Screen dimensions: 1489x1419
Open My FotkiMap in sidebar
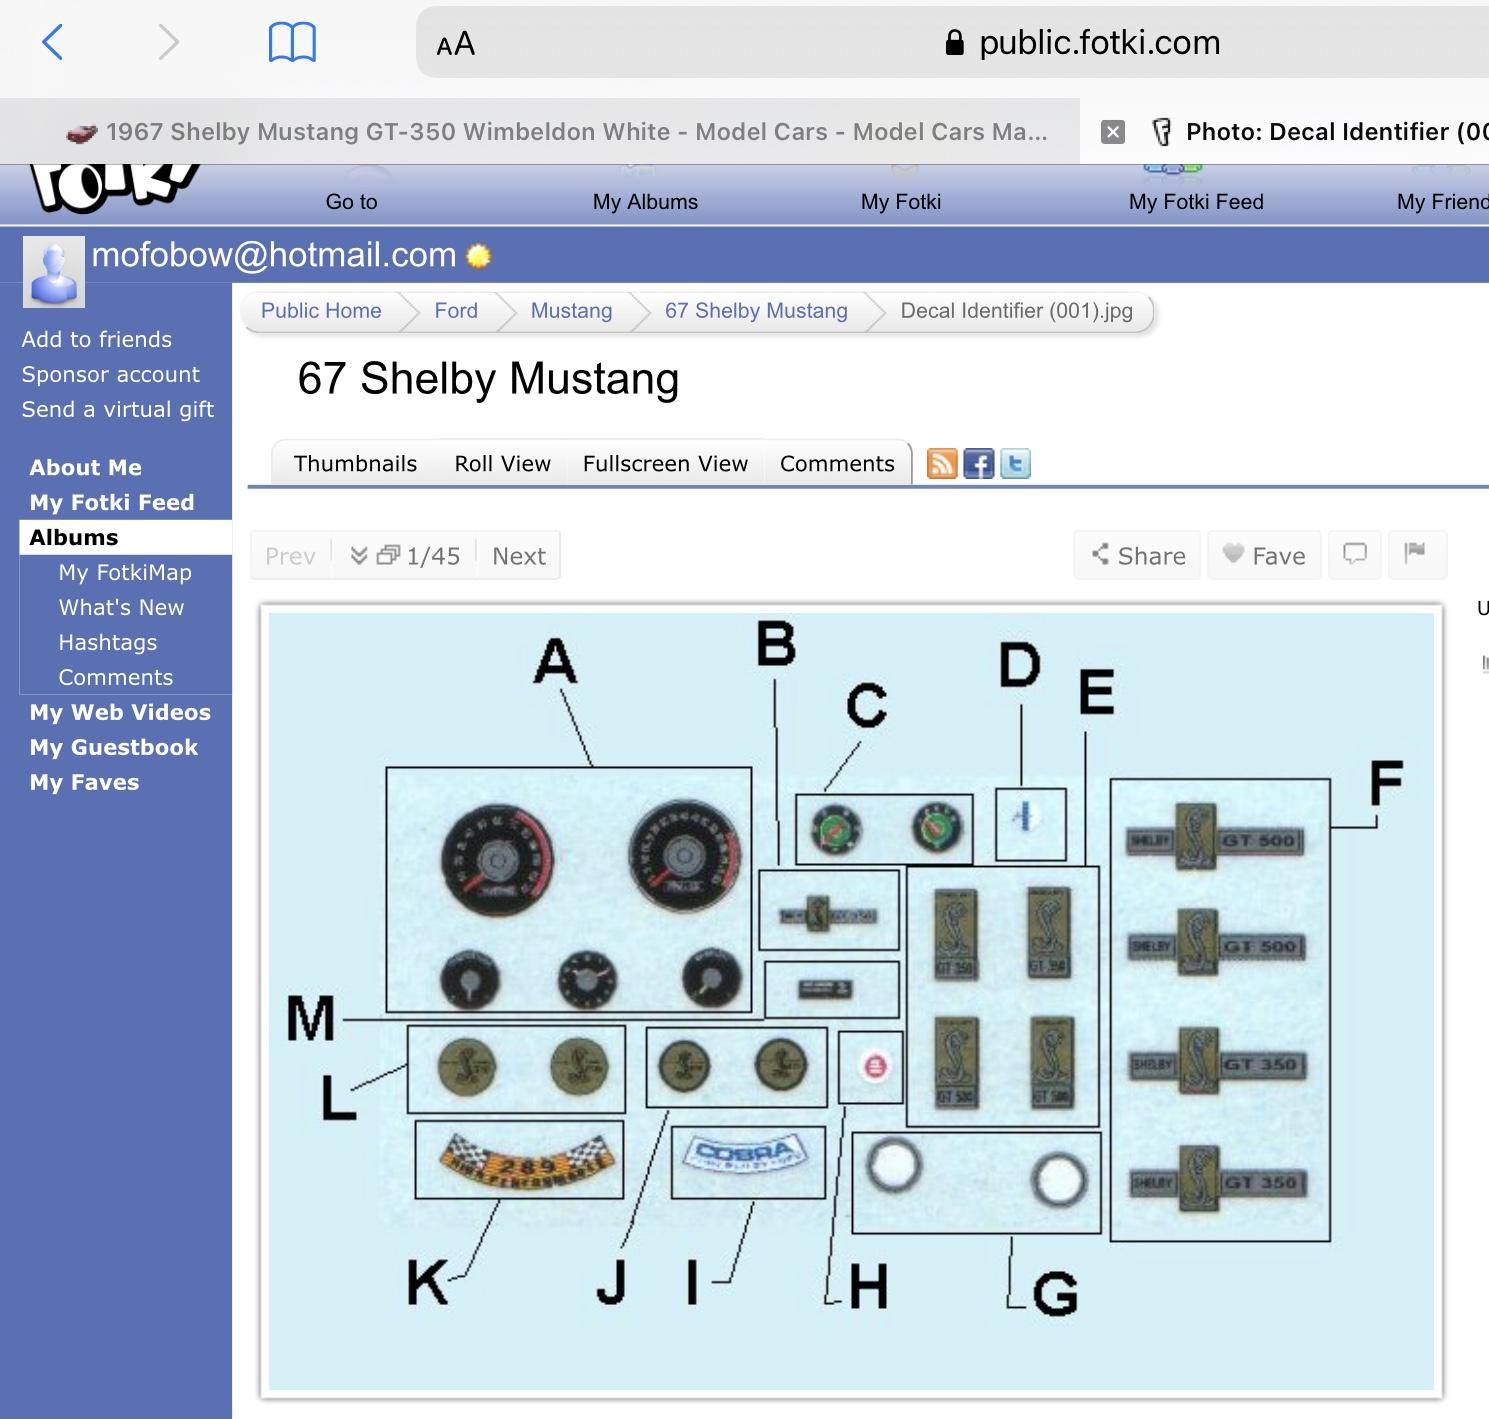(x=125, y=572)
